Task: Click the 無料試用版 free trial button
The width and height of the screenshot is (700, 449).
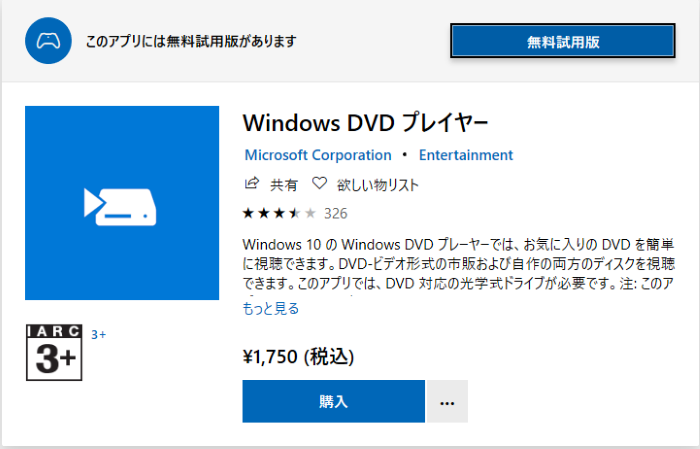Action: 563,41
